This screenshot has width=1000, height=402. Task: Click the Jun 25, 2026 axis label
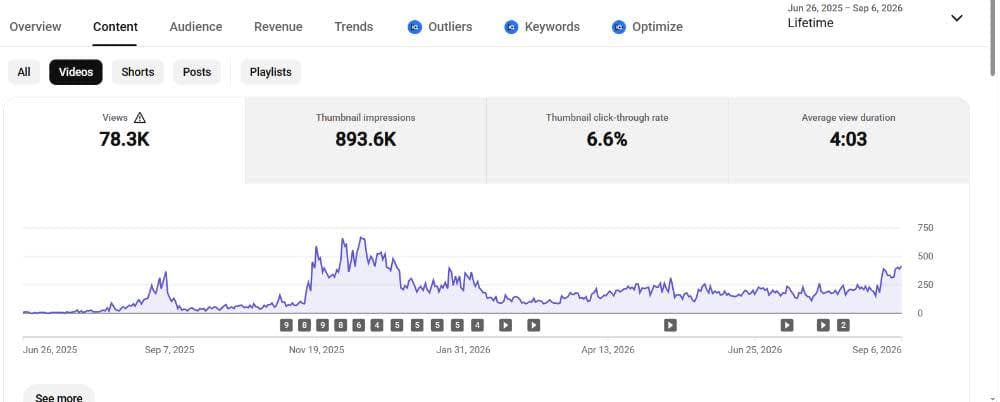(755, 350)
